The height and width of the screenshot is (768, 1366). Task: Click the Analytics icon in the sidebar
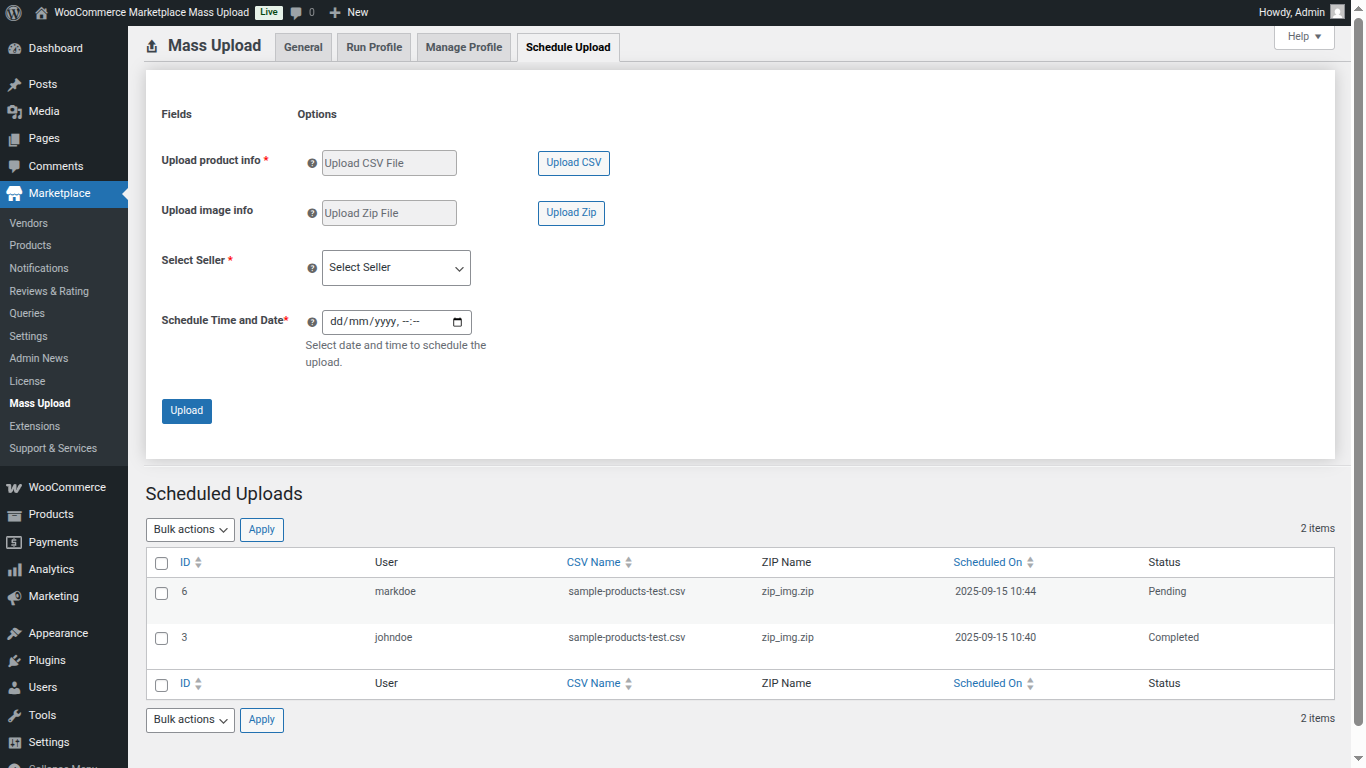tap(15, 569)
